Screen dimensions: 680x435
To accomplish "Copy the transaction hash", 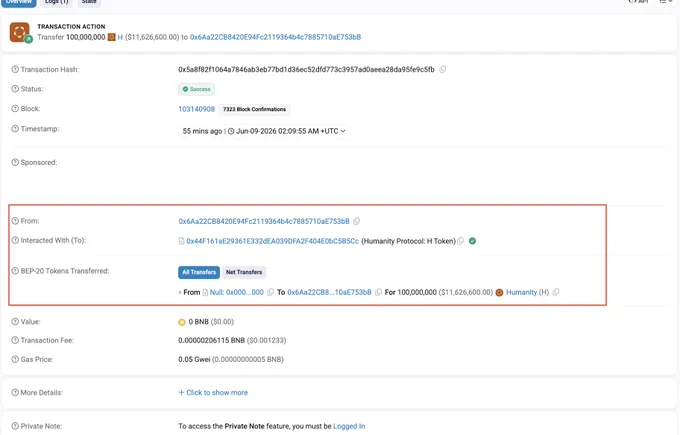I will pyautogui.click(x=442, y=69).
